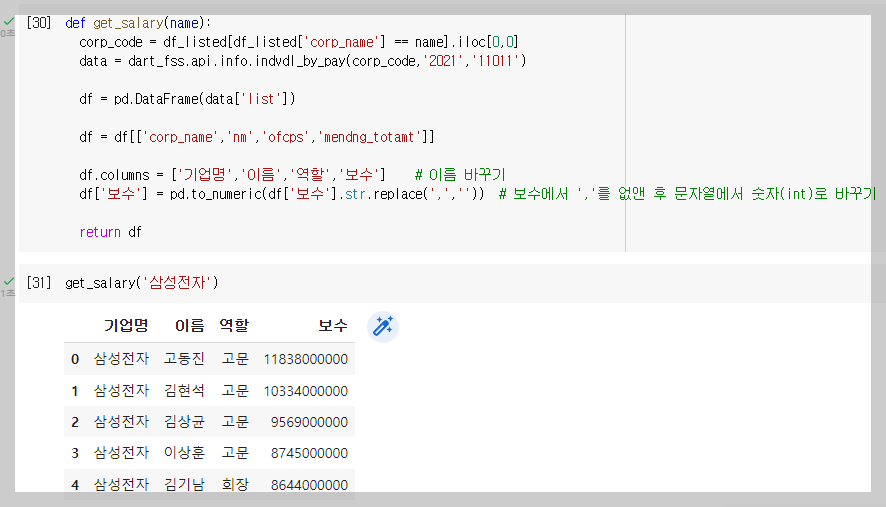The width and height of the screenshot is (886, 507).
Task: Click the get_salary('삼성전자') call line
Action: [142, 282]
